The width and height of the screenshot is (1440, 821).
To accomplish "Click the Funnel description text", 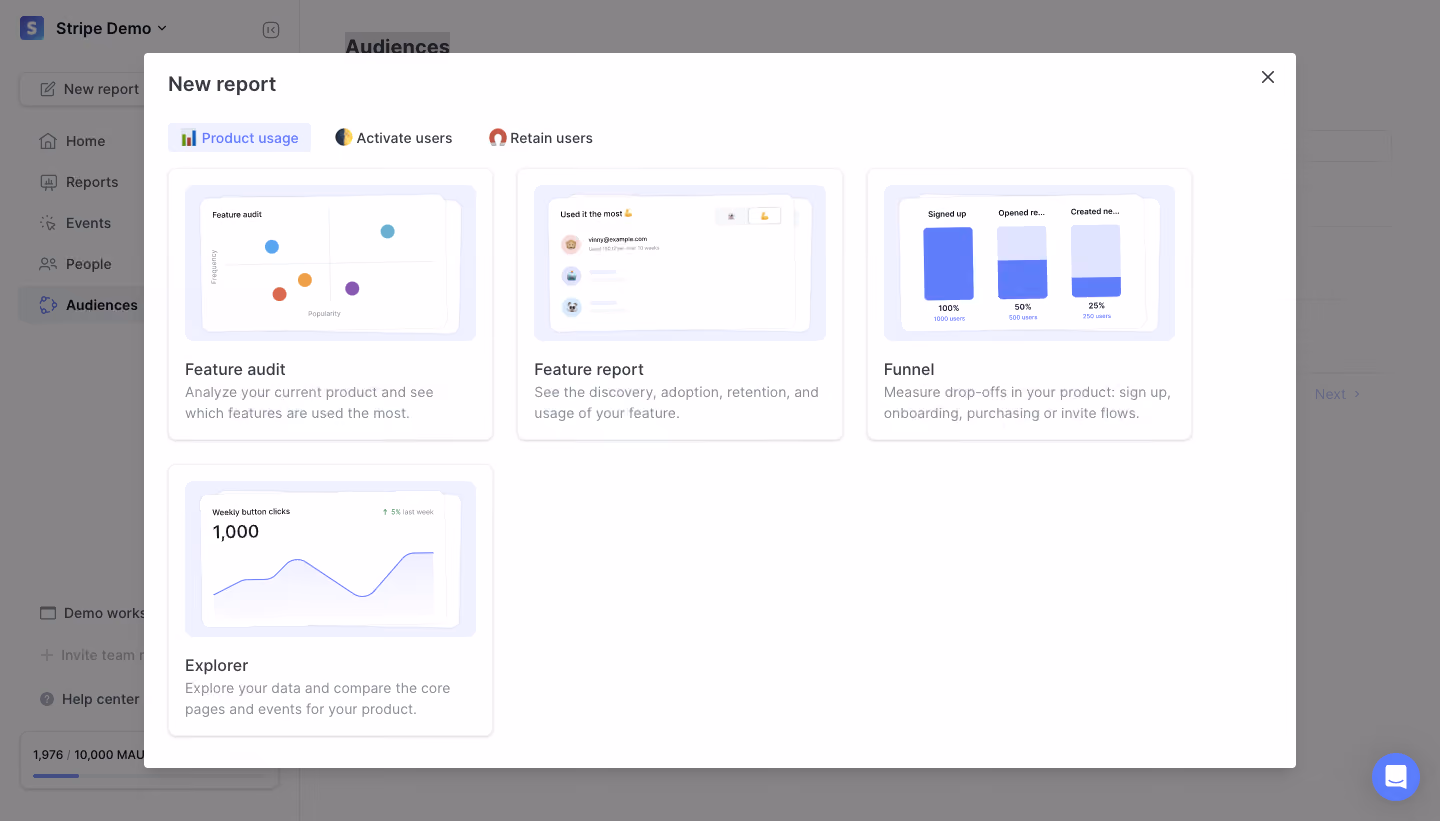I will pyautogui.click(x=1027, y=403).
